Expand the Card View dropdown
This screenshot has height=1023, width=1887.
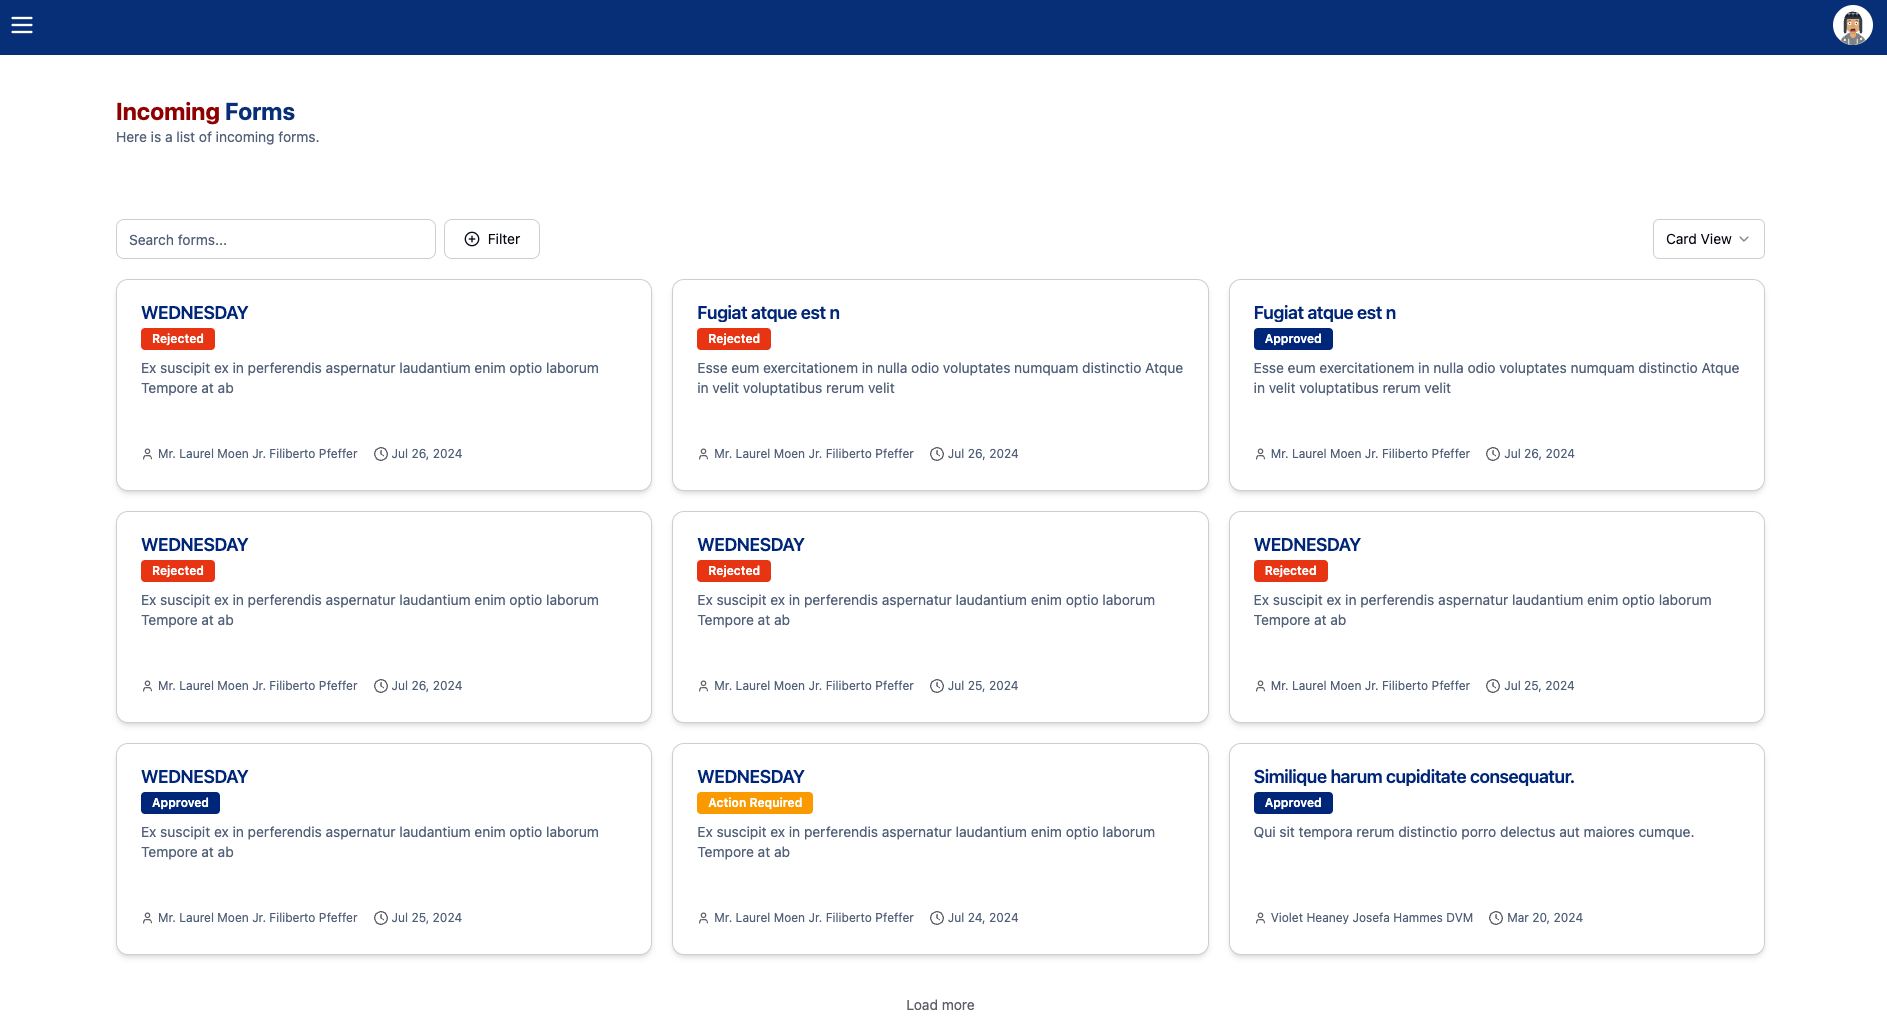click(x=1707, y=239)
